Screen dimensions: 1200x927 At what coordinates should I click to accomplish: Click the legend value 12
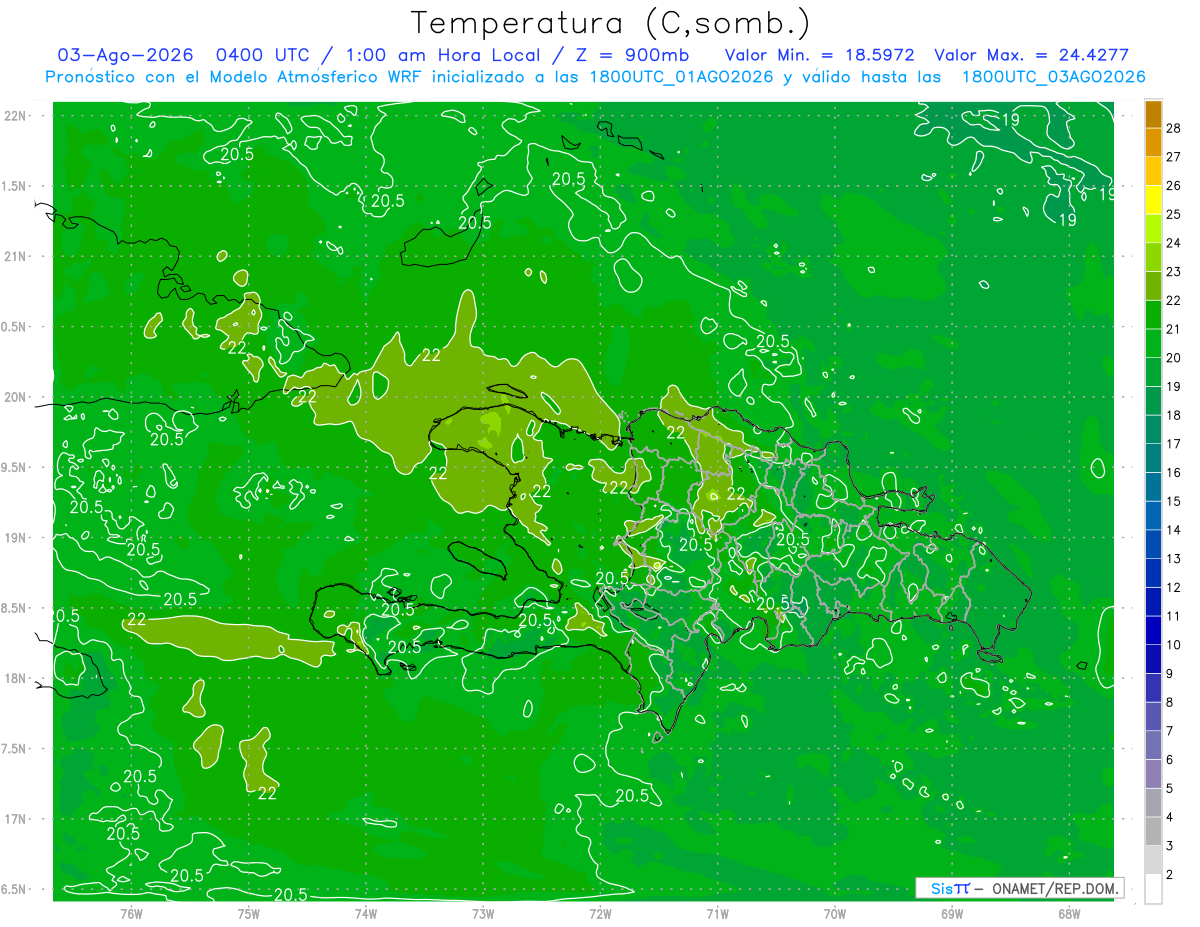1173,587
